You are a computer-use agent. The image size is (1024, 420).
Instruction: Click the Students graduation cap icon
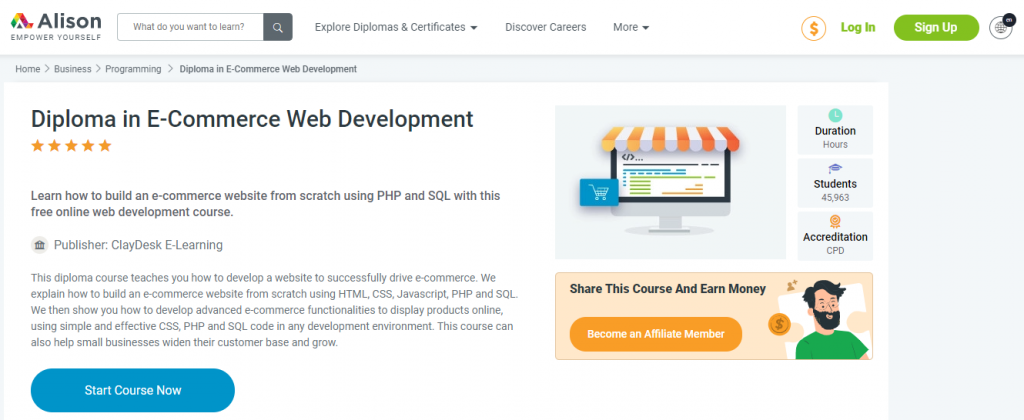pos(835,169)
